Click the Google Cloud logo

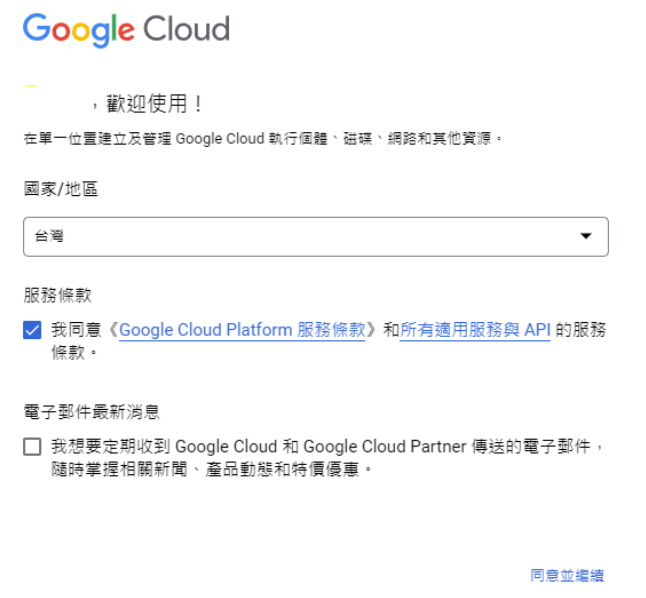pos(126,30)
